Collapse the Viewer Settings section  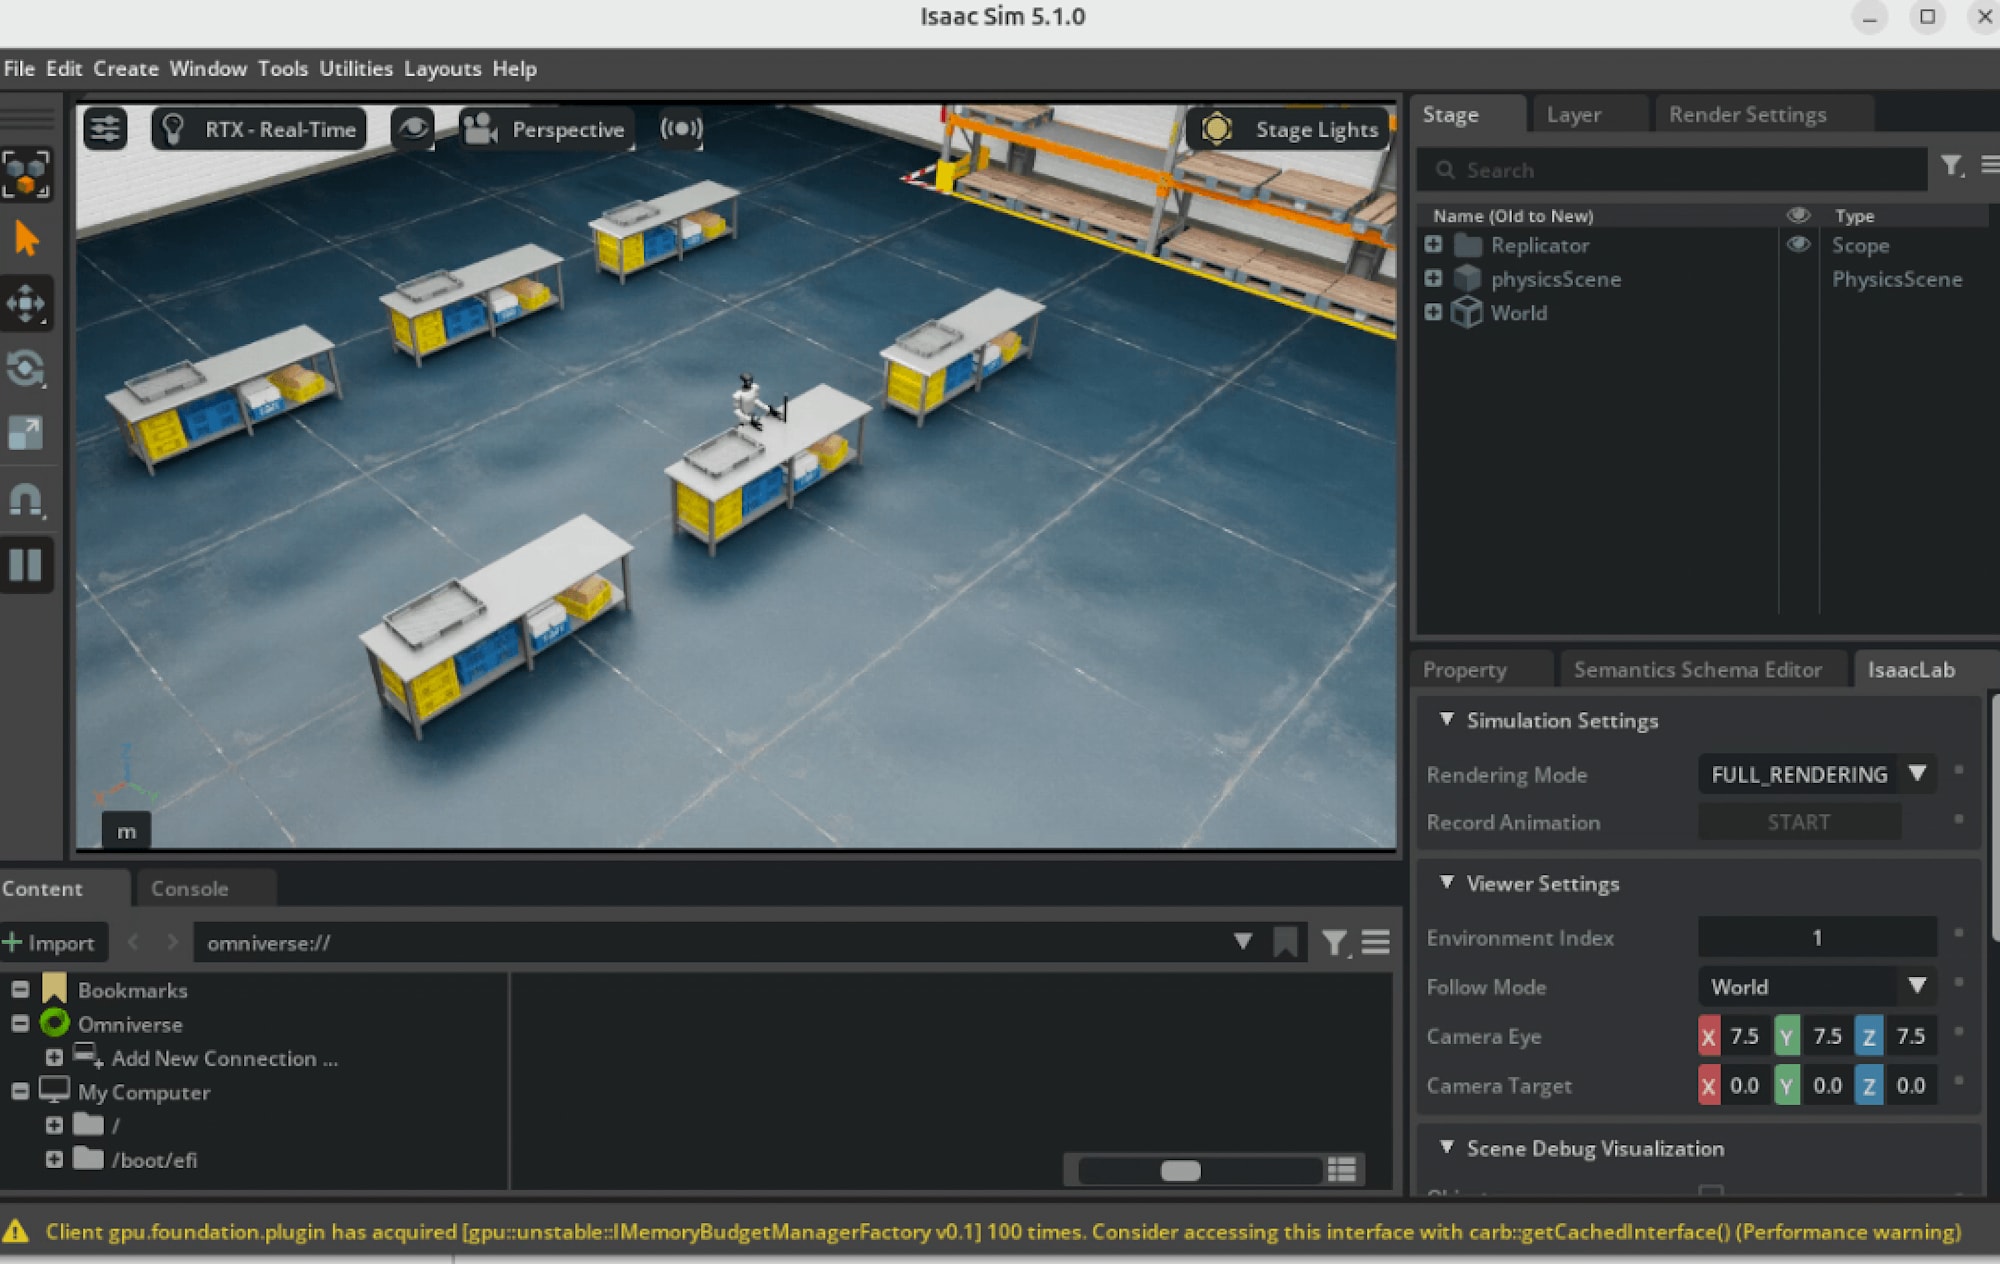pos(1447,883)
